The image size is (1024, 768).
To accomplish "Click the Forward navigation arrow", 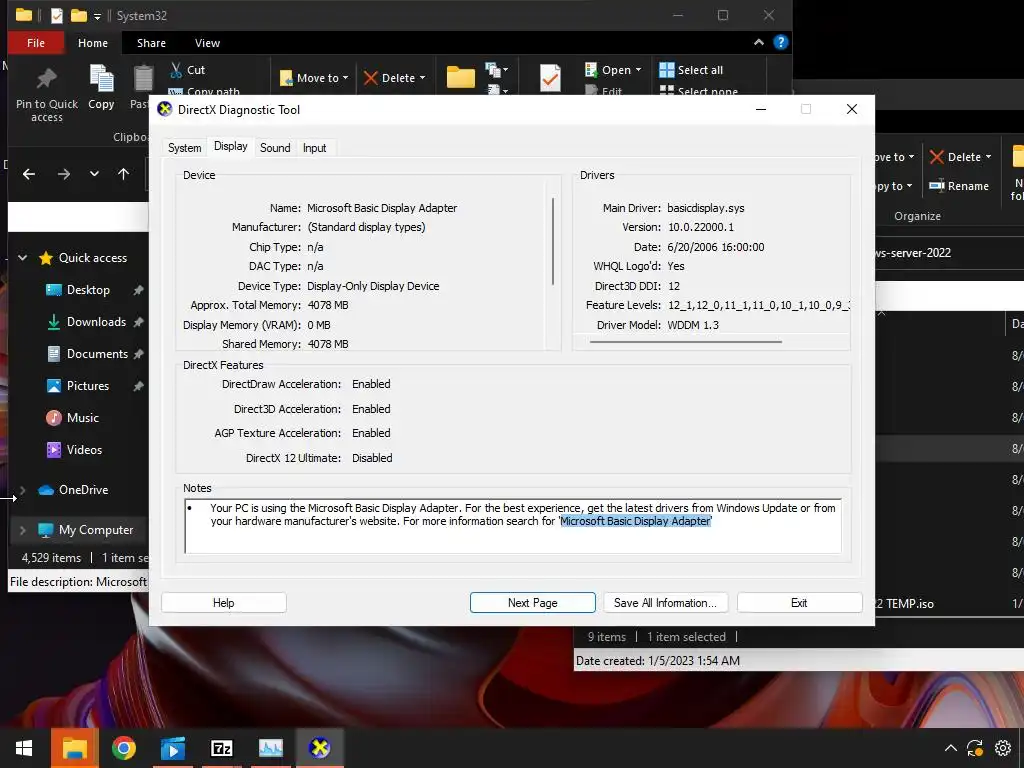I will click(63, 174).
